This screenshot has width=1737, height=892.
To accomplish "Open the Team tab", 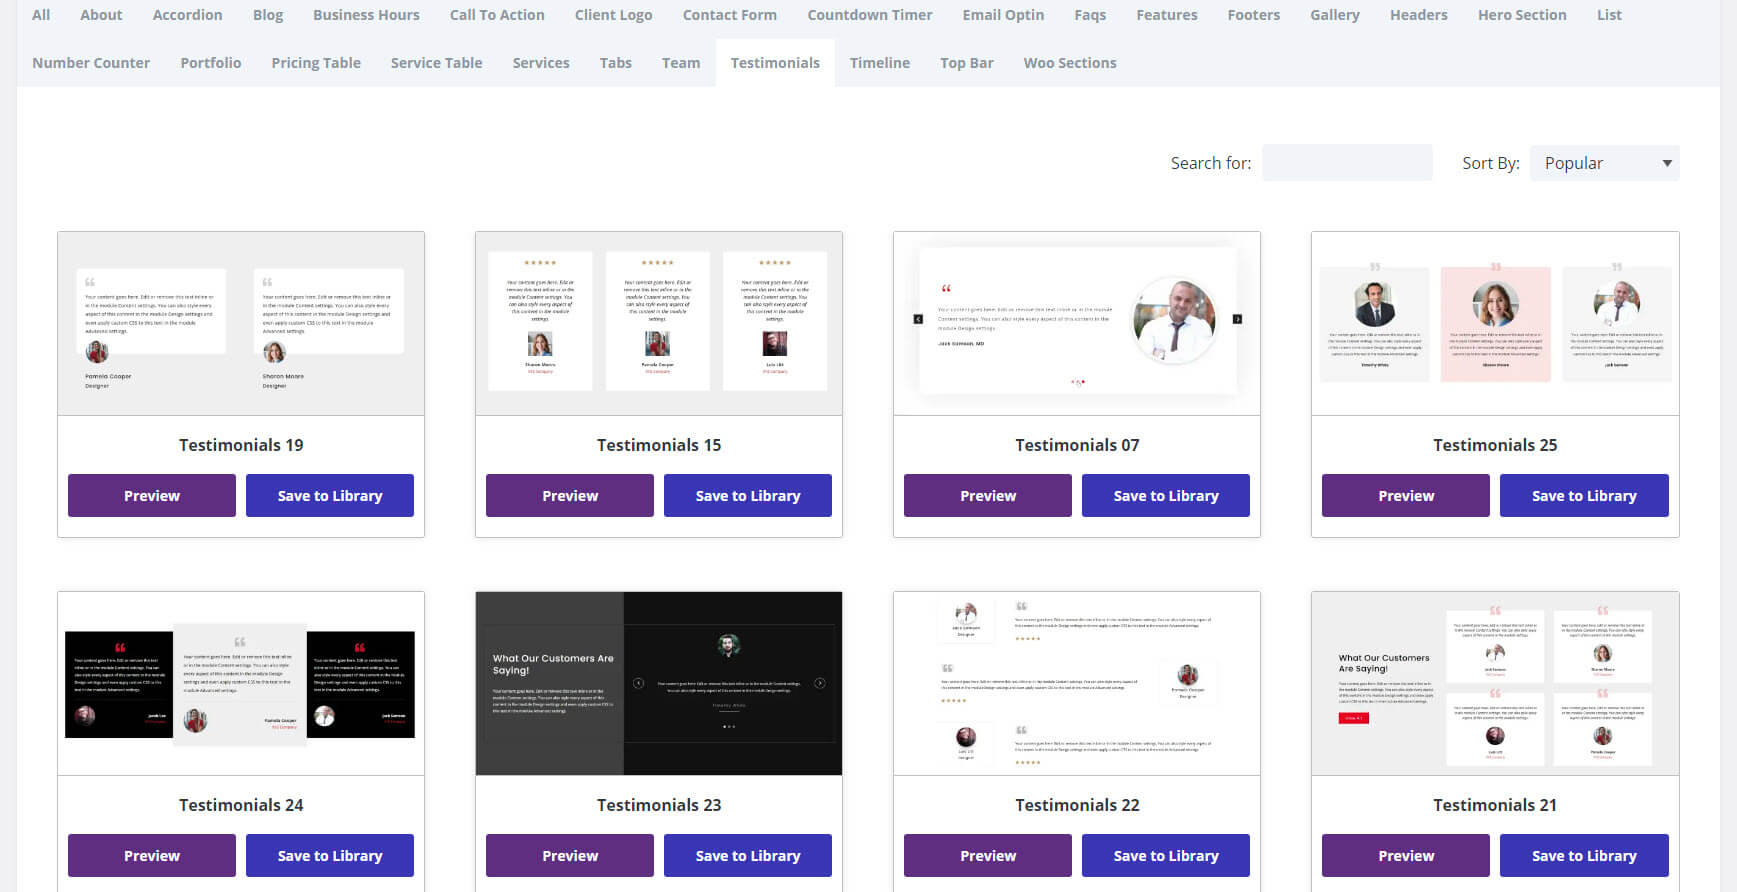I will click(681, 63).
